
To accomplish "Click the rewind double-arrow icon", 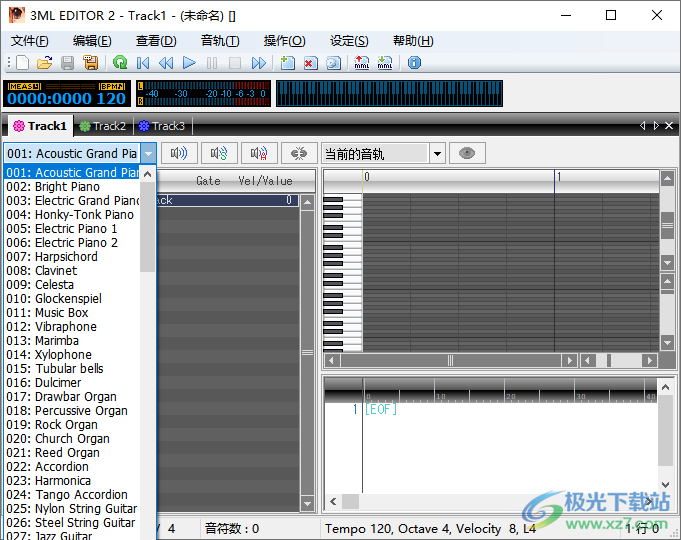I will coord(166,63).
